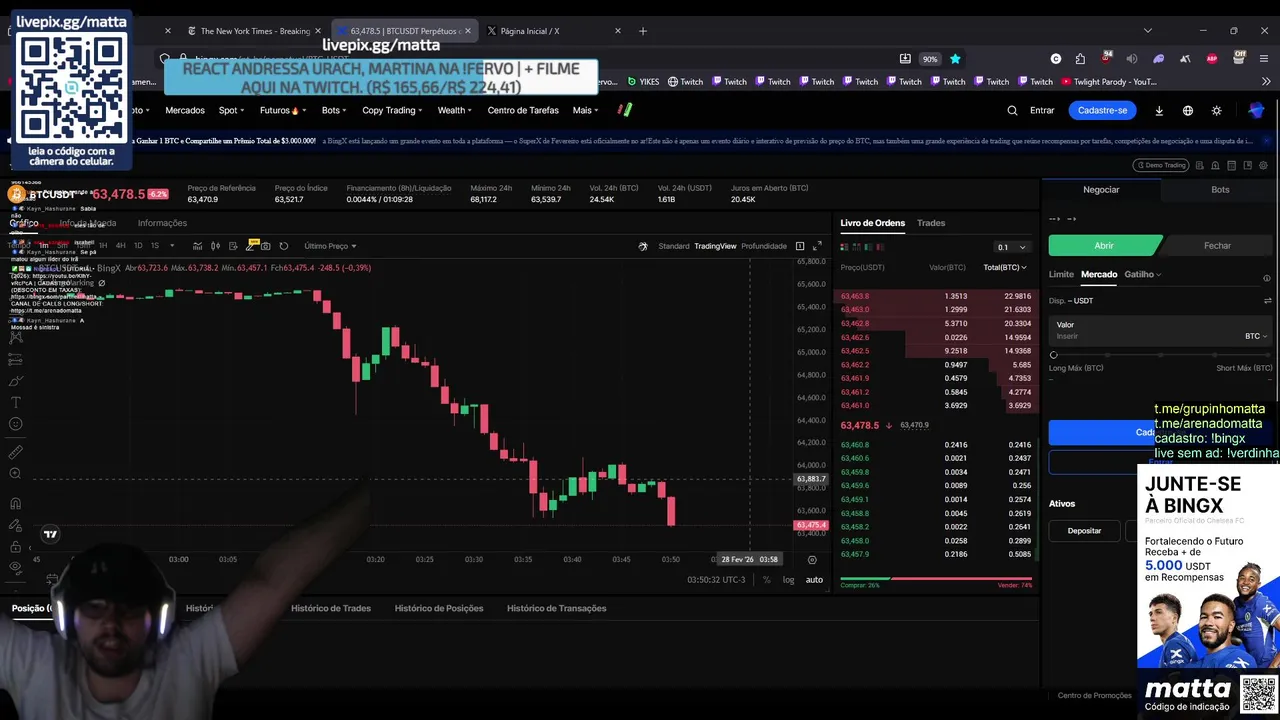Toggle the lock all drawings icon
The width and height of the screenshot is (1280, 720).
pos(16,547)
